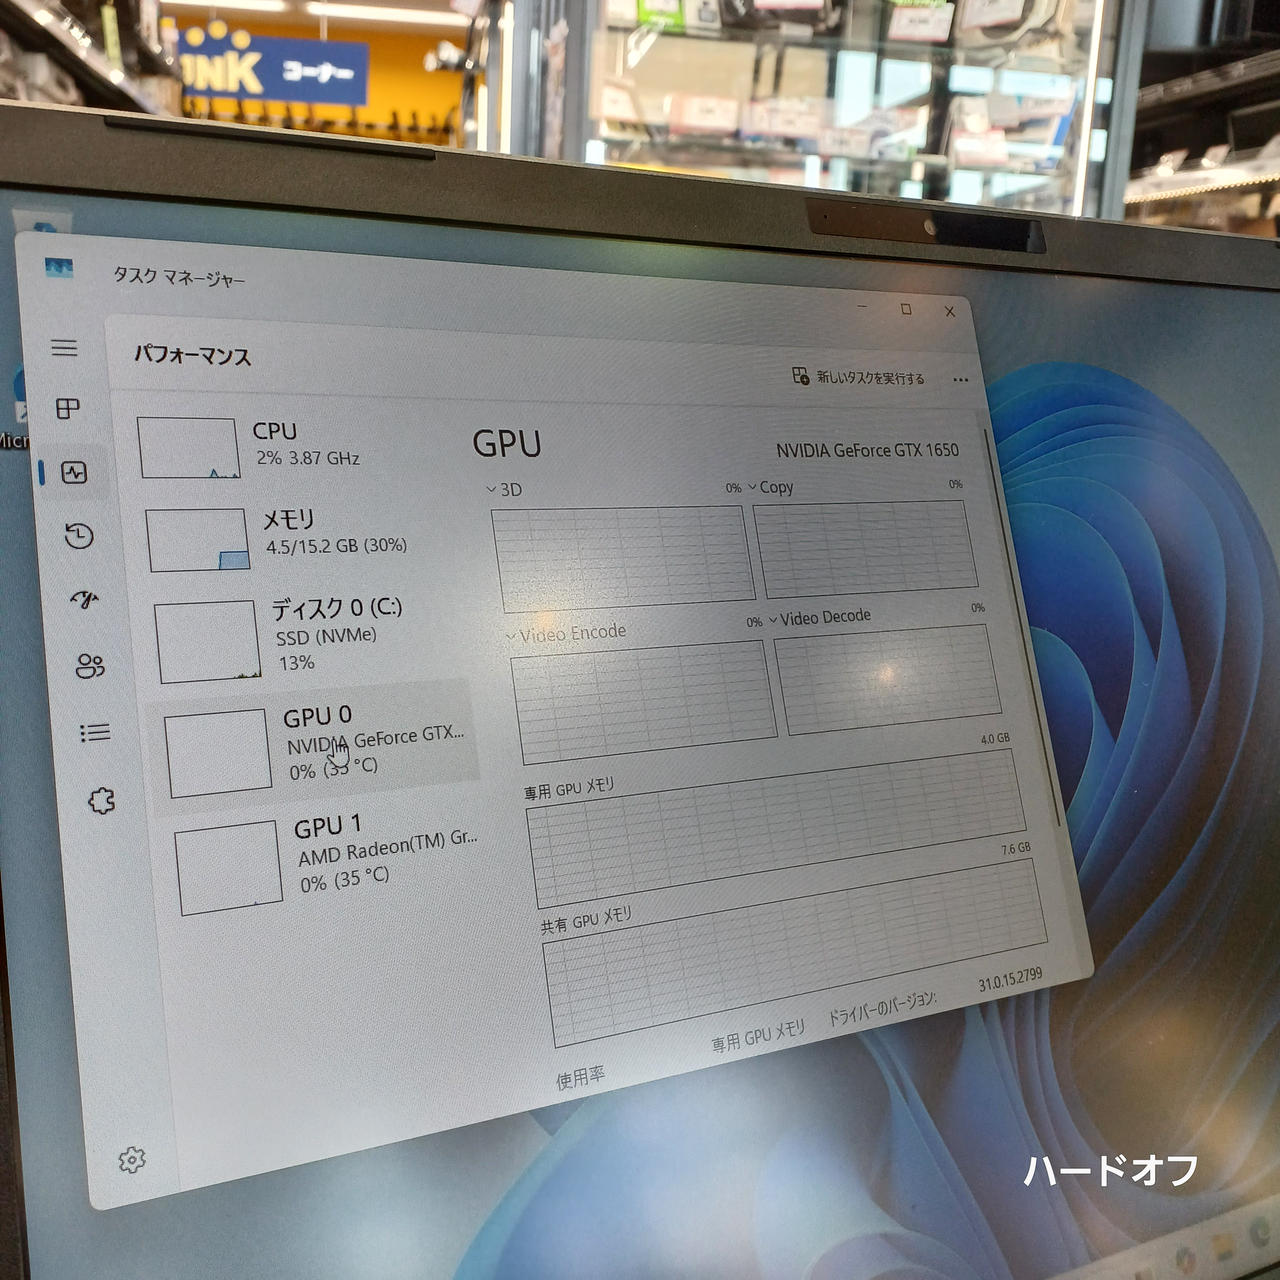Click the 専用 GPU メモリ graph
1280x1280 pixels.
[x=776, y=827]
